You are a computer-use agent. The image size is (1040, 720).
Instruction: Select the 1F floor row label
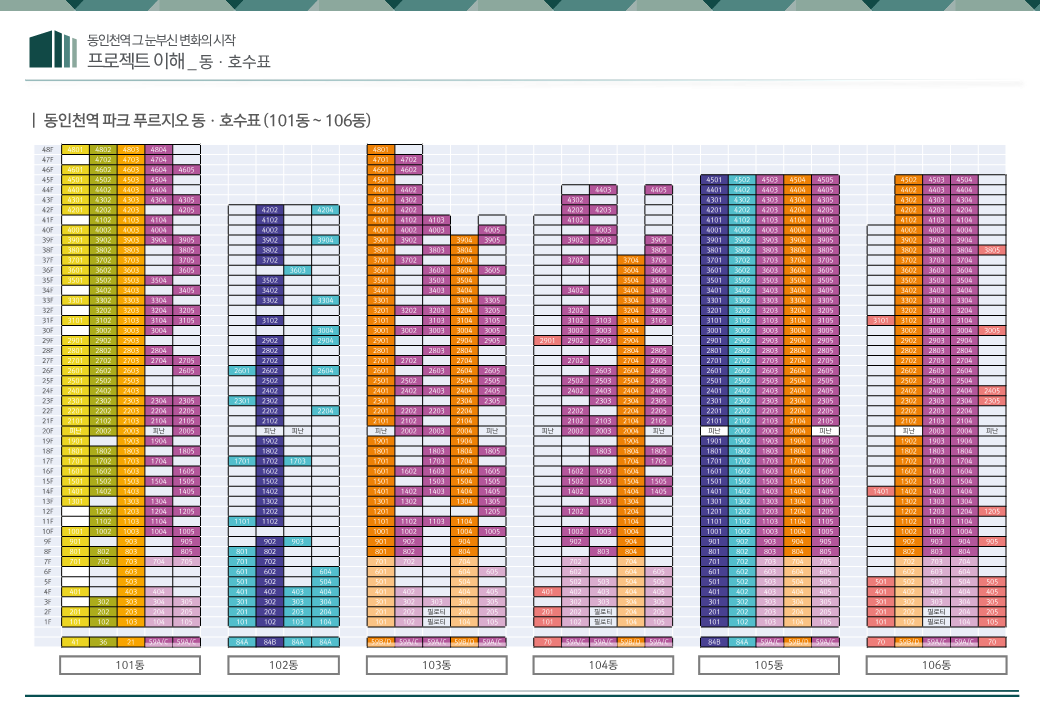pyautogui.click(x=47, y=621)
